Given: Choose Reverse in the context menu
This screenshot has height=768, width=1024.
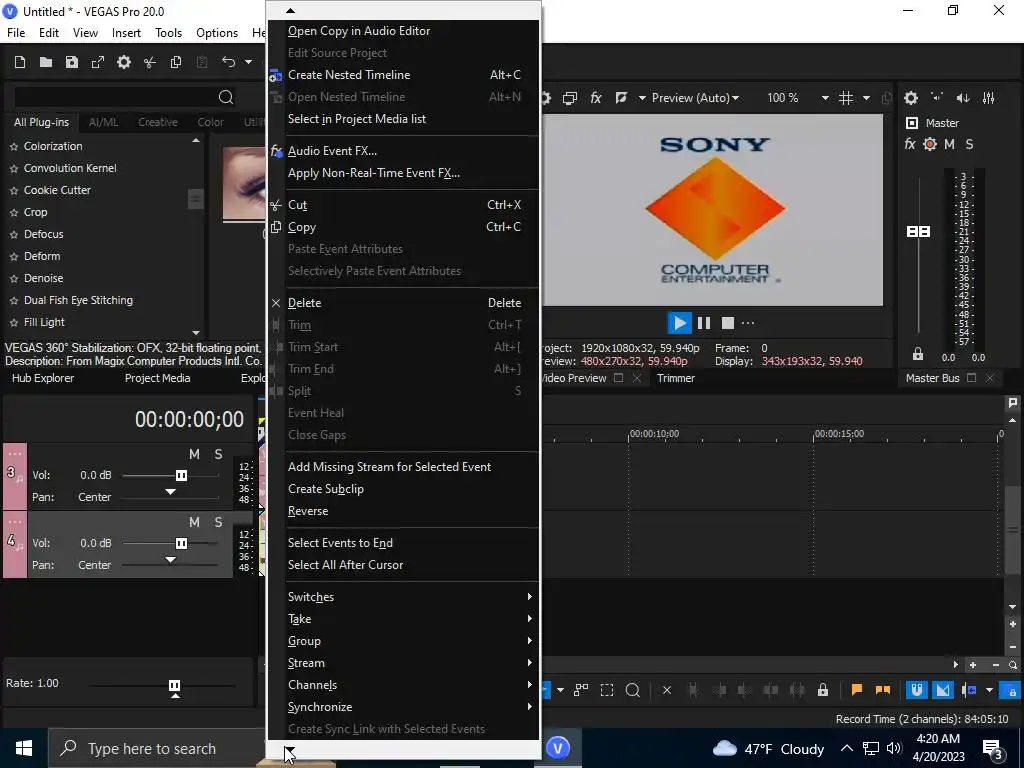Looking at the screenshot, I should [x=403, y=511].
